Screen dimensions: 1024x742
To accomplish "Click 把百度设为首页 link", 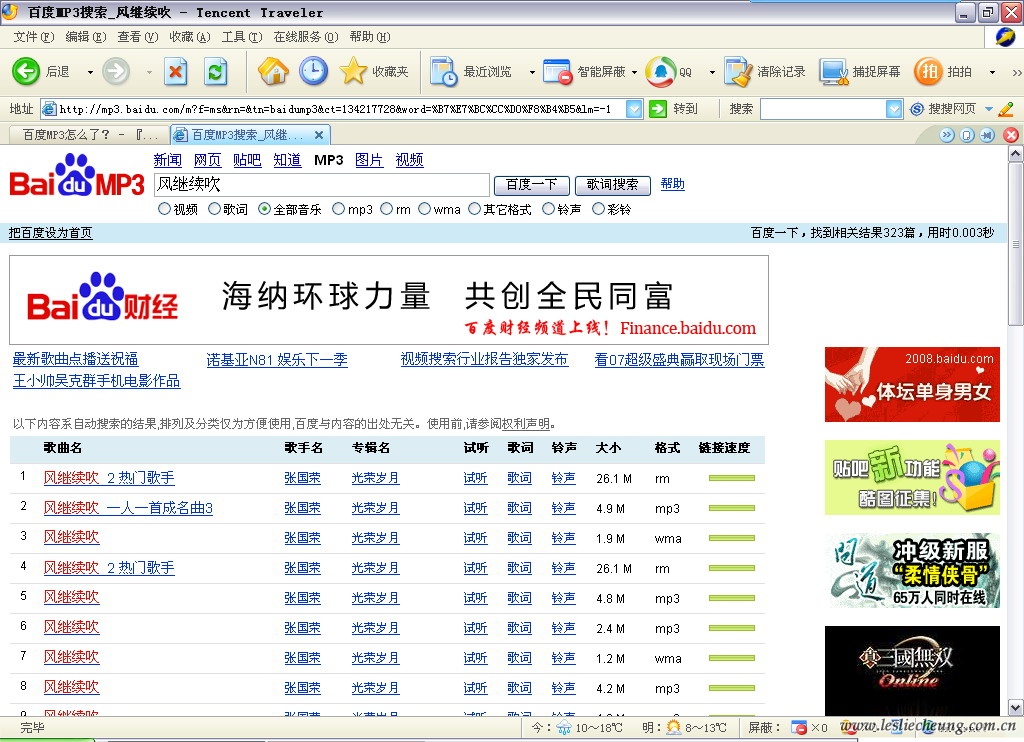I will click(50, 233).
